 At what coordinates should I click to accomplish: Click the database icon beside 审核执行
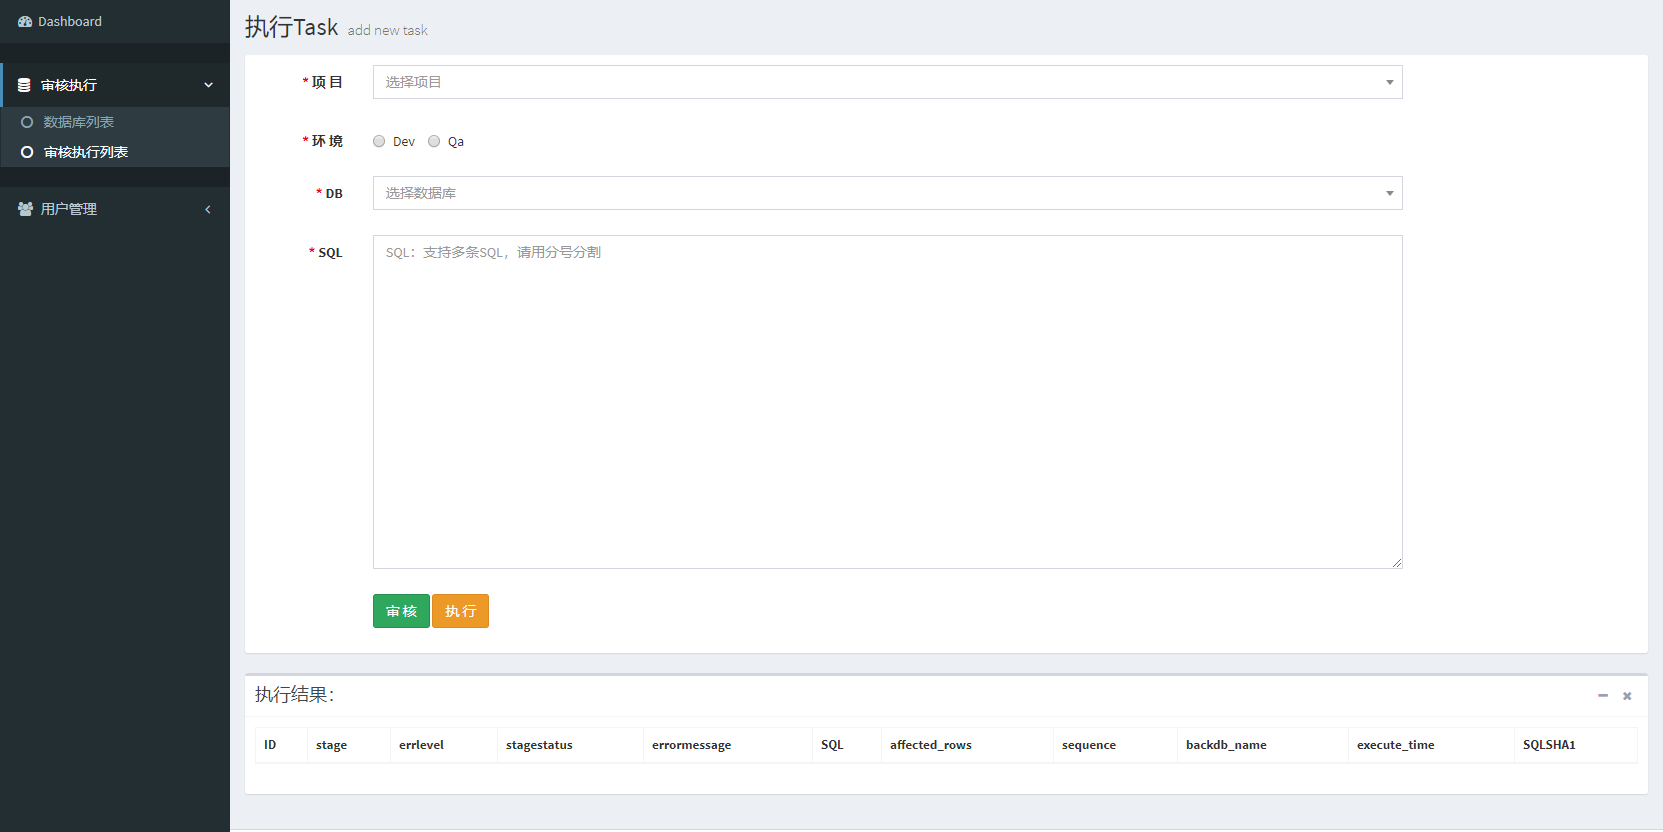click(24, 85)
